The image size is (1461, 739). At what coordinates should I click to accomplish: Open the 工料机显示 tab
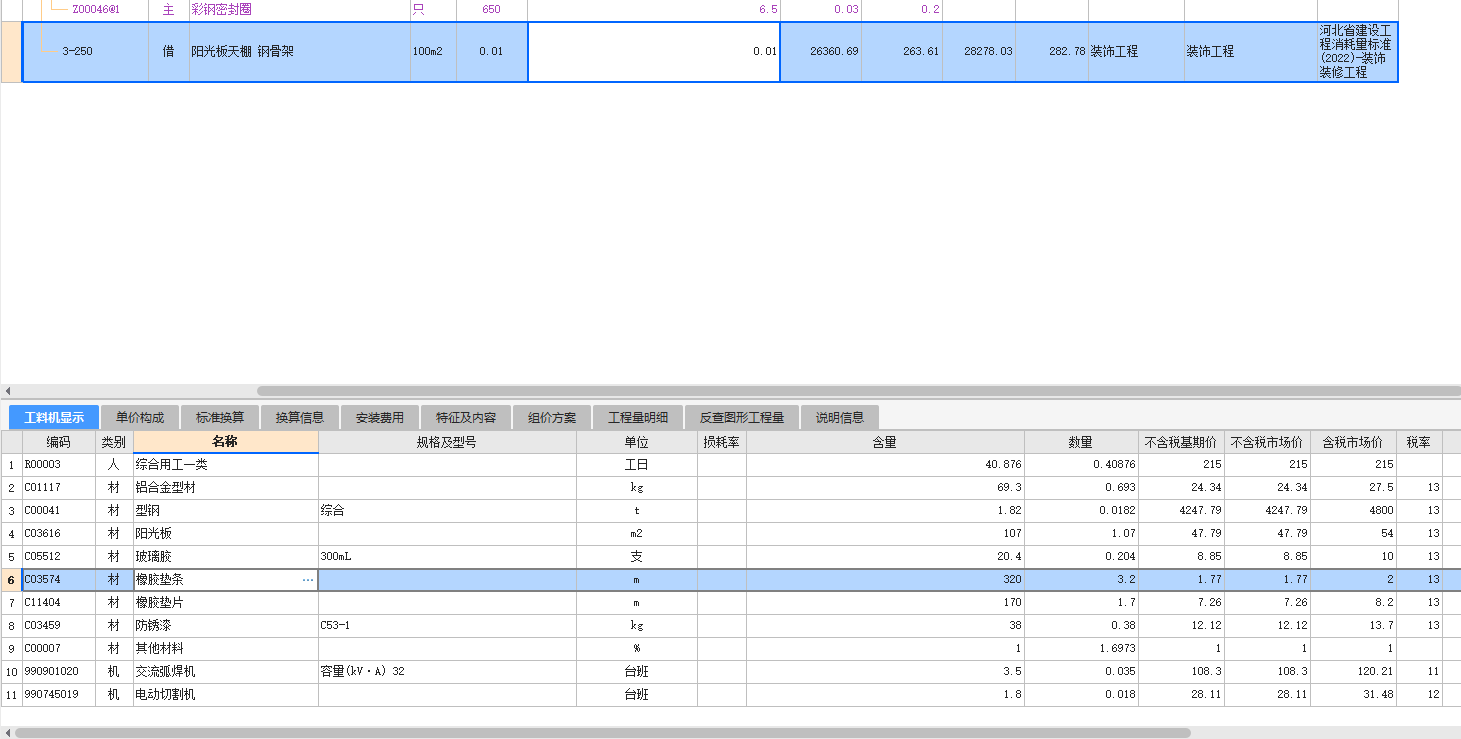click(x=54, y=417)
